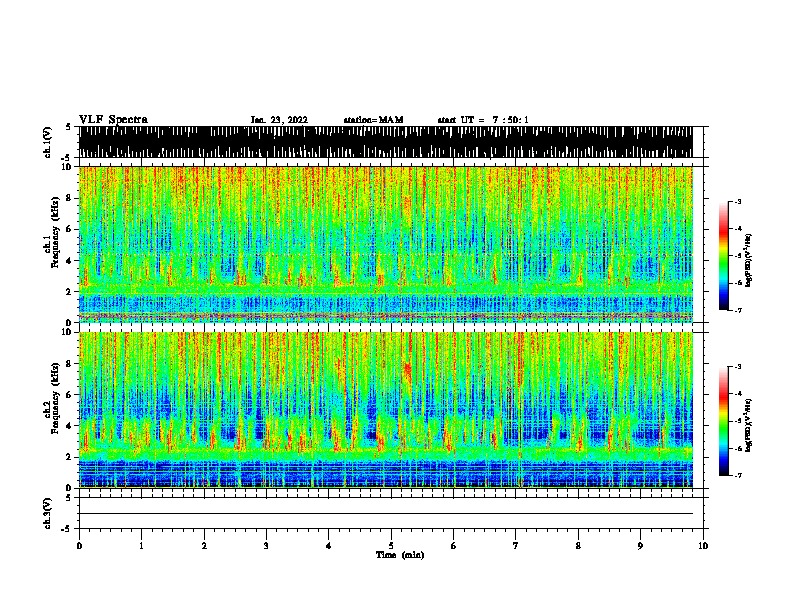Click the "-3" label on ch.1 color bar
Viewport: 792px width, 612px height.
tap(738, 201)
